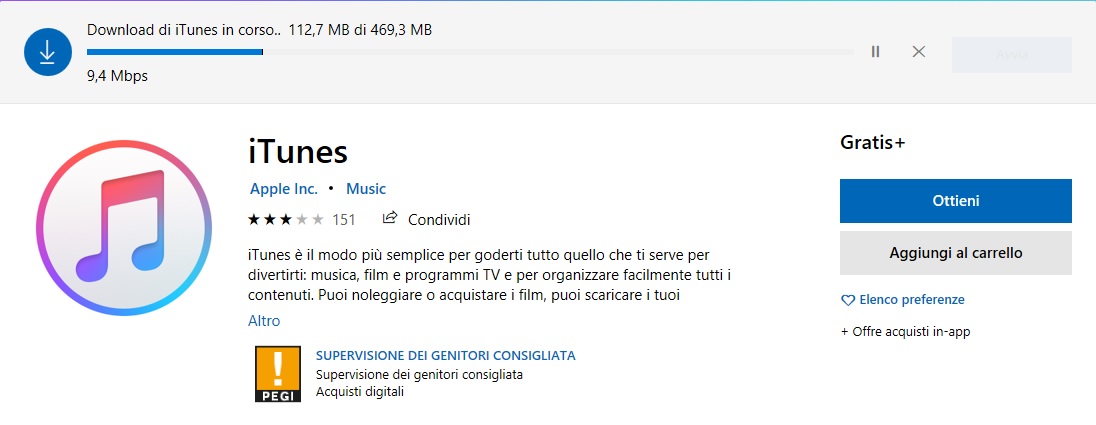Pause the iTunes download

875,52
